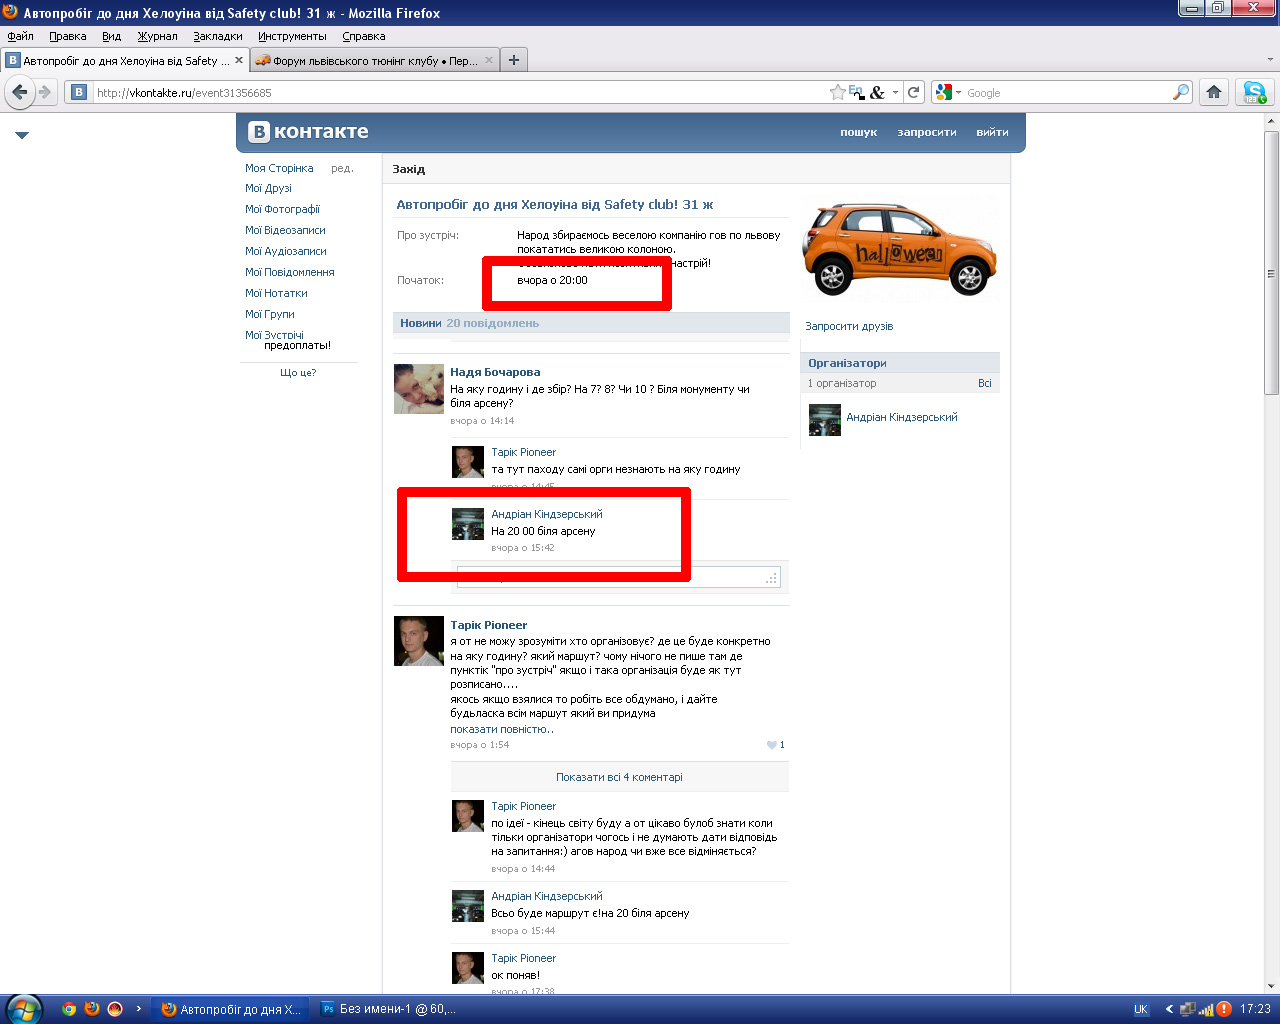Open Мої Аудіозаписи in sidebar

click(x=285, y=251)
